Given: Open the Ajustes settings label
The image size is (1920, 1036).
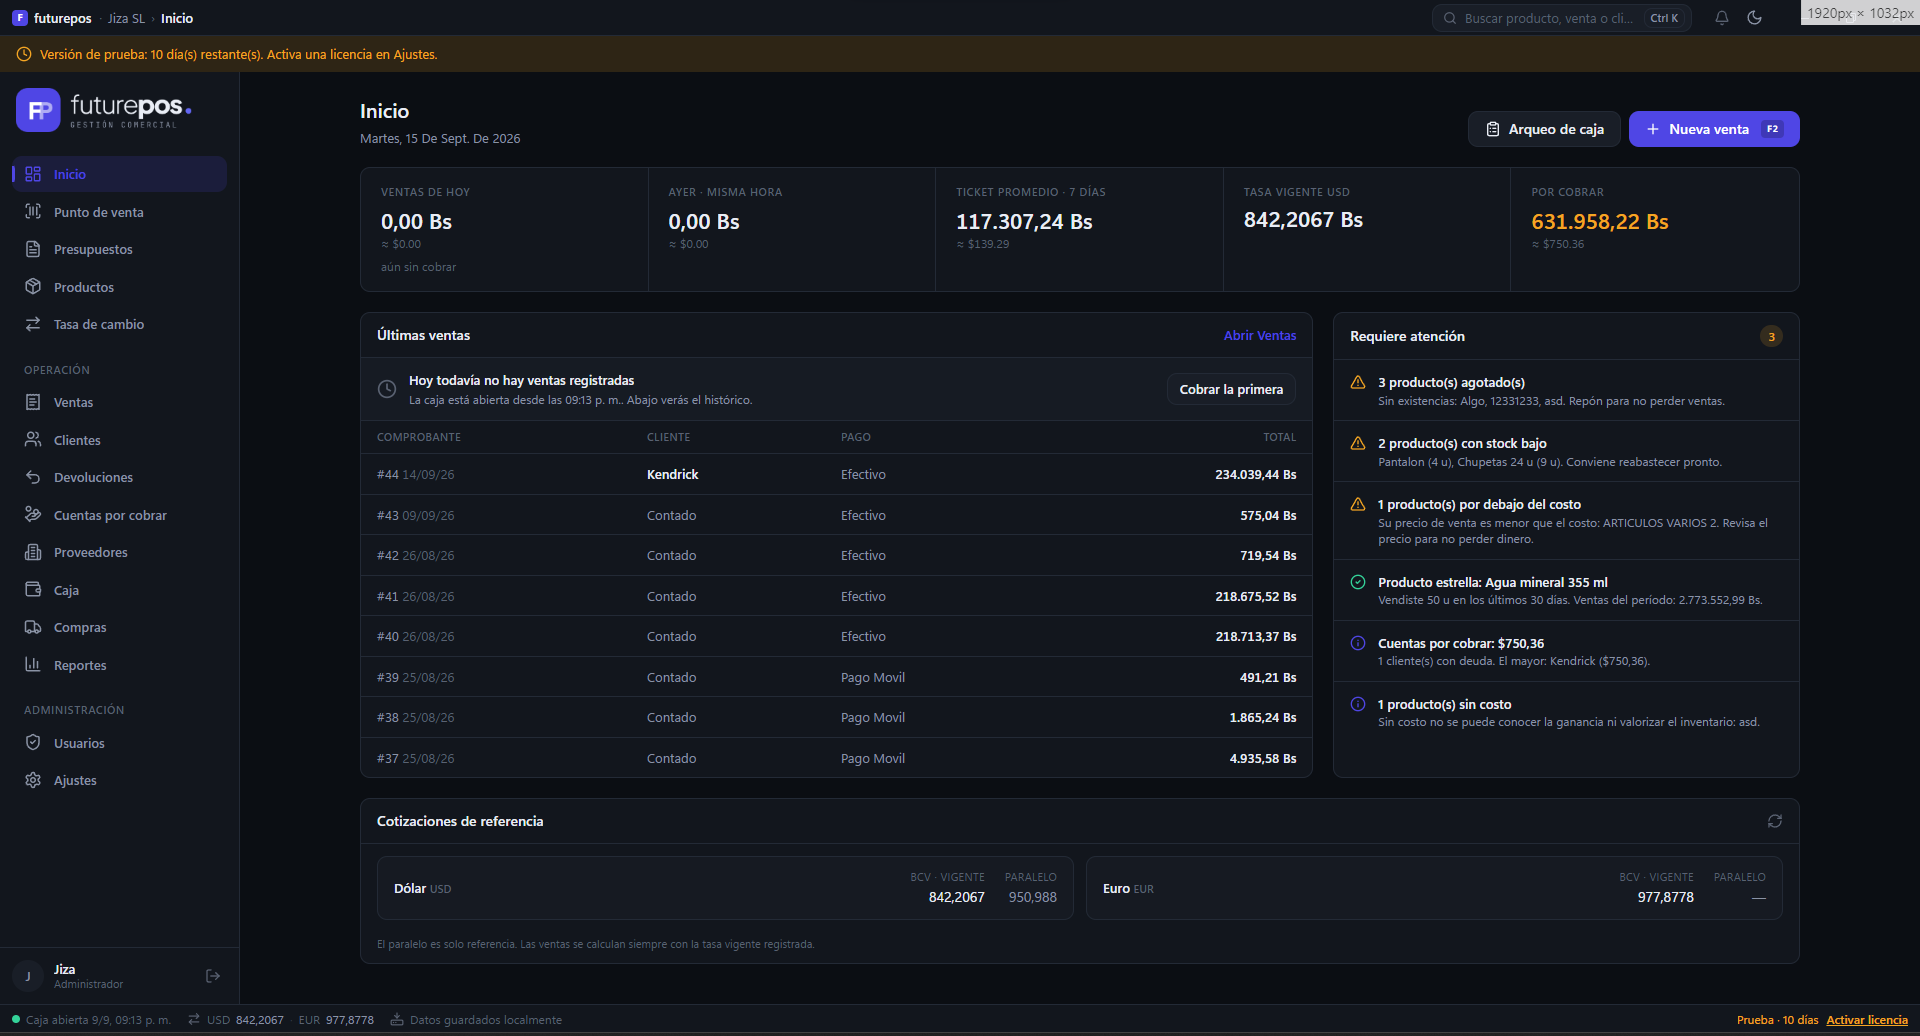Looking at the screenshot, I should click(75, 780).
